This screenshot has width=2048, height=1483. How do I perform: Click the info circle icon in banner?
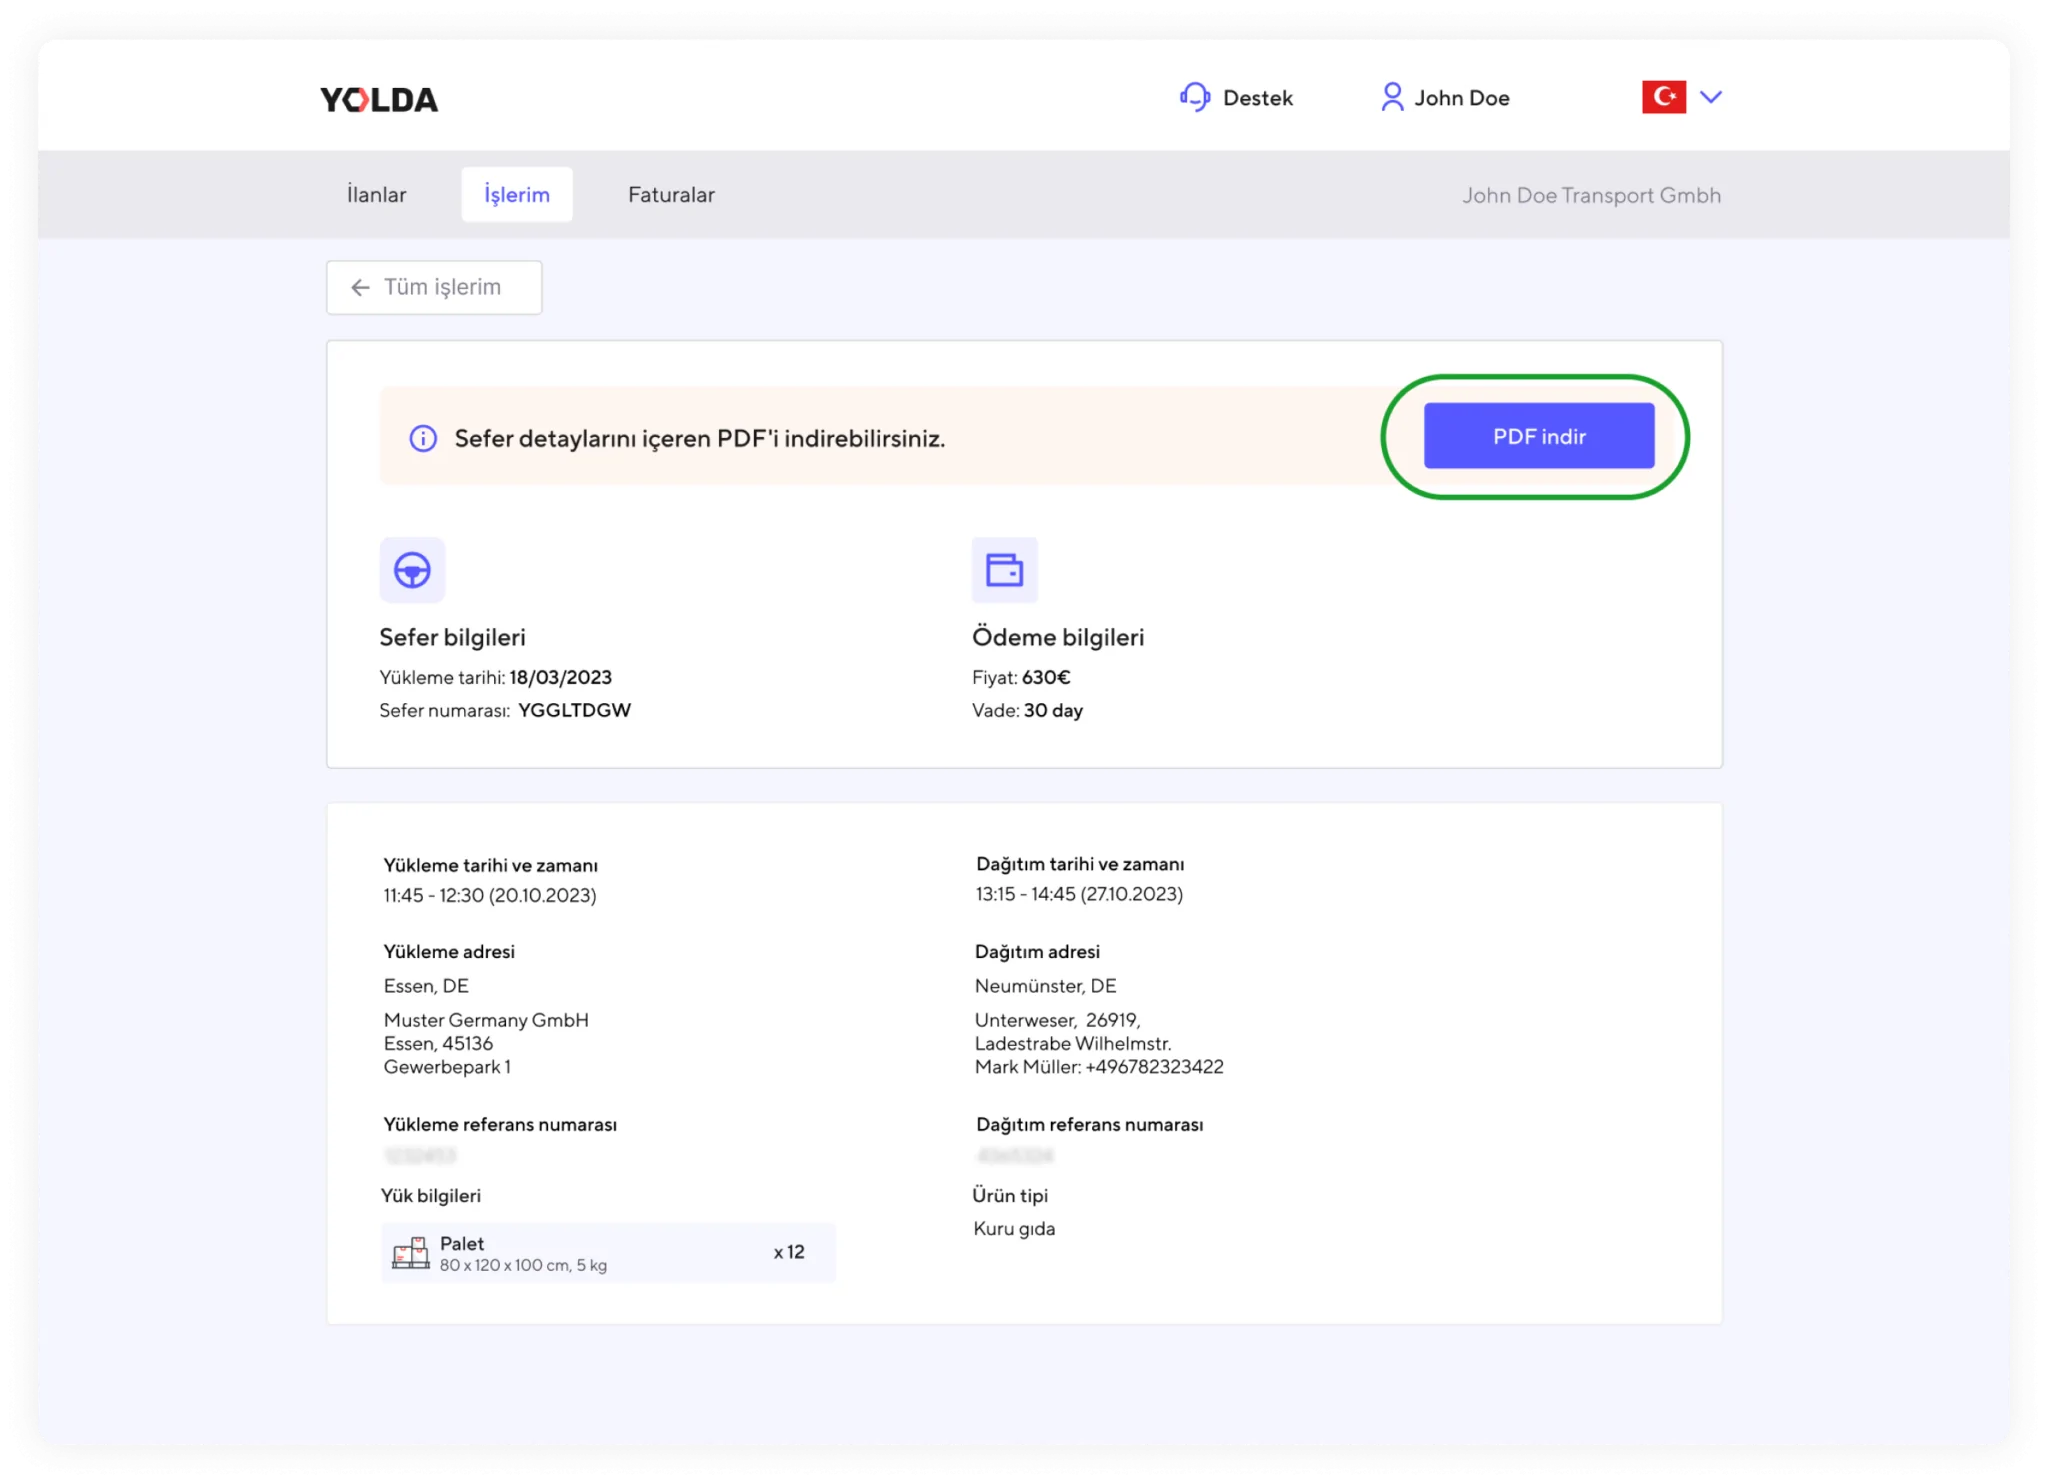tap(423, 438)
